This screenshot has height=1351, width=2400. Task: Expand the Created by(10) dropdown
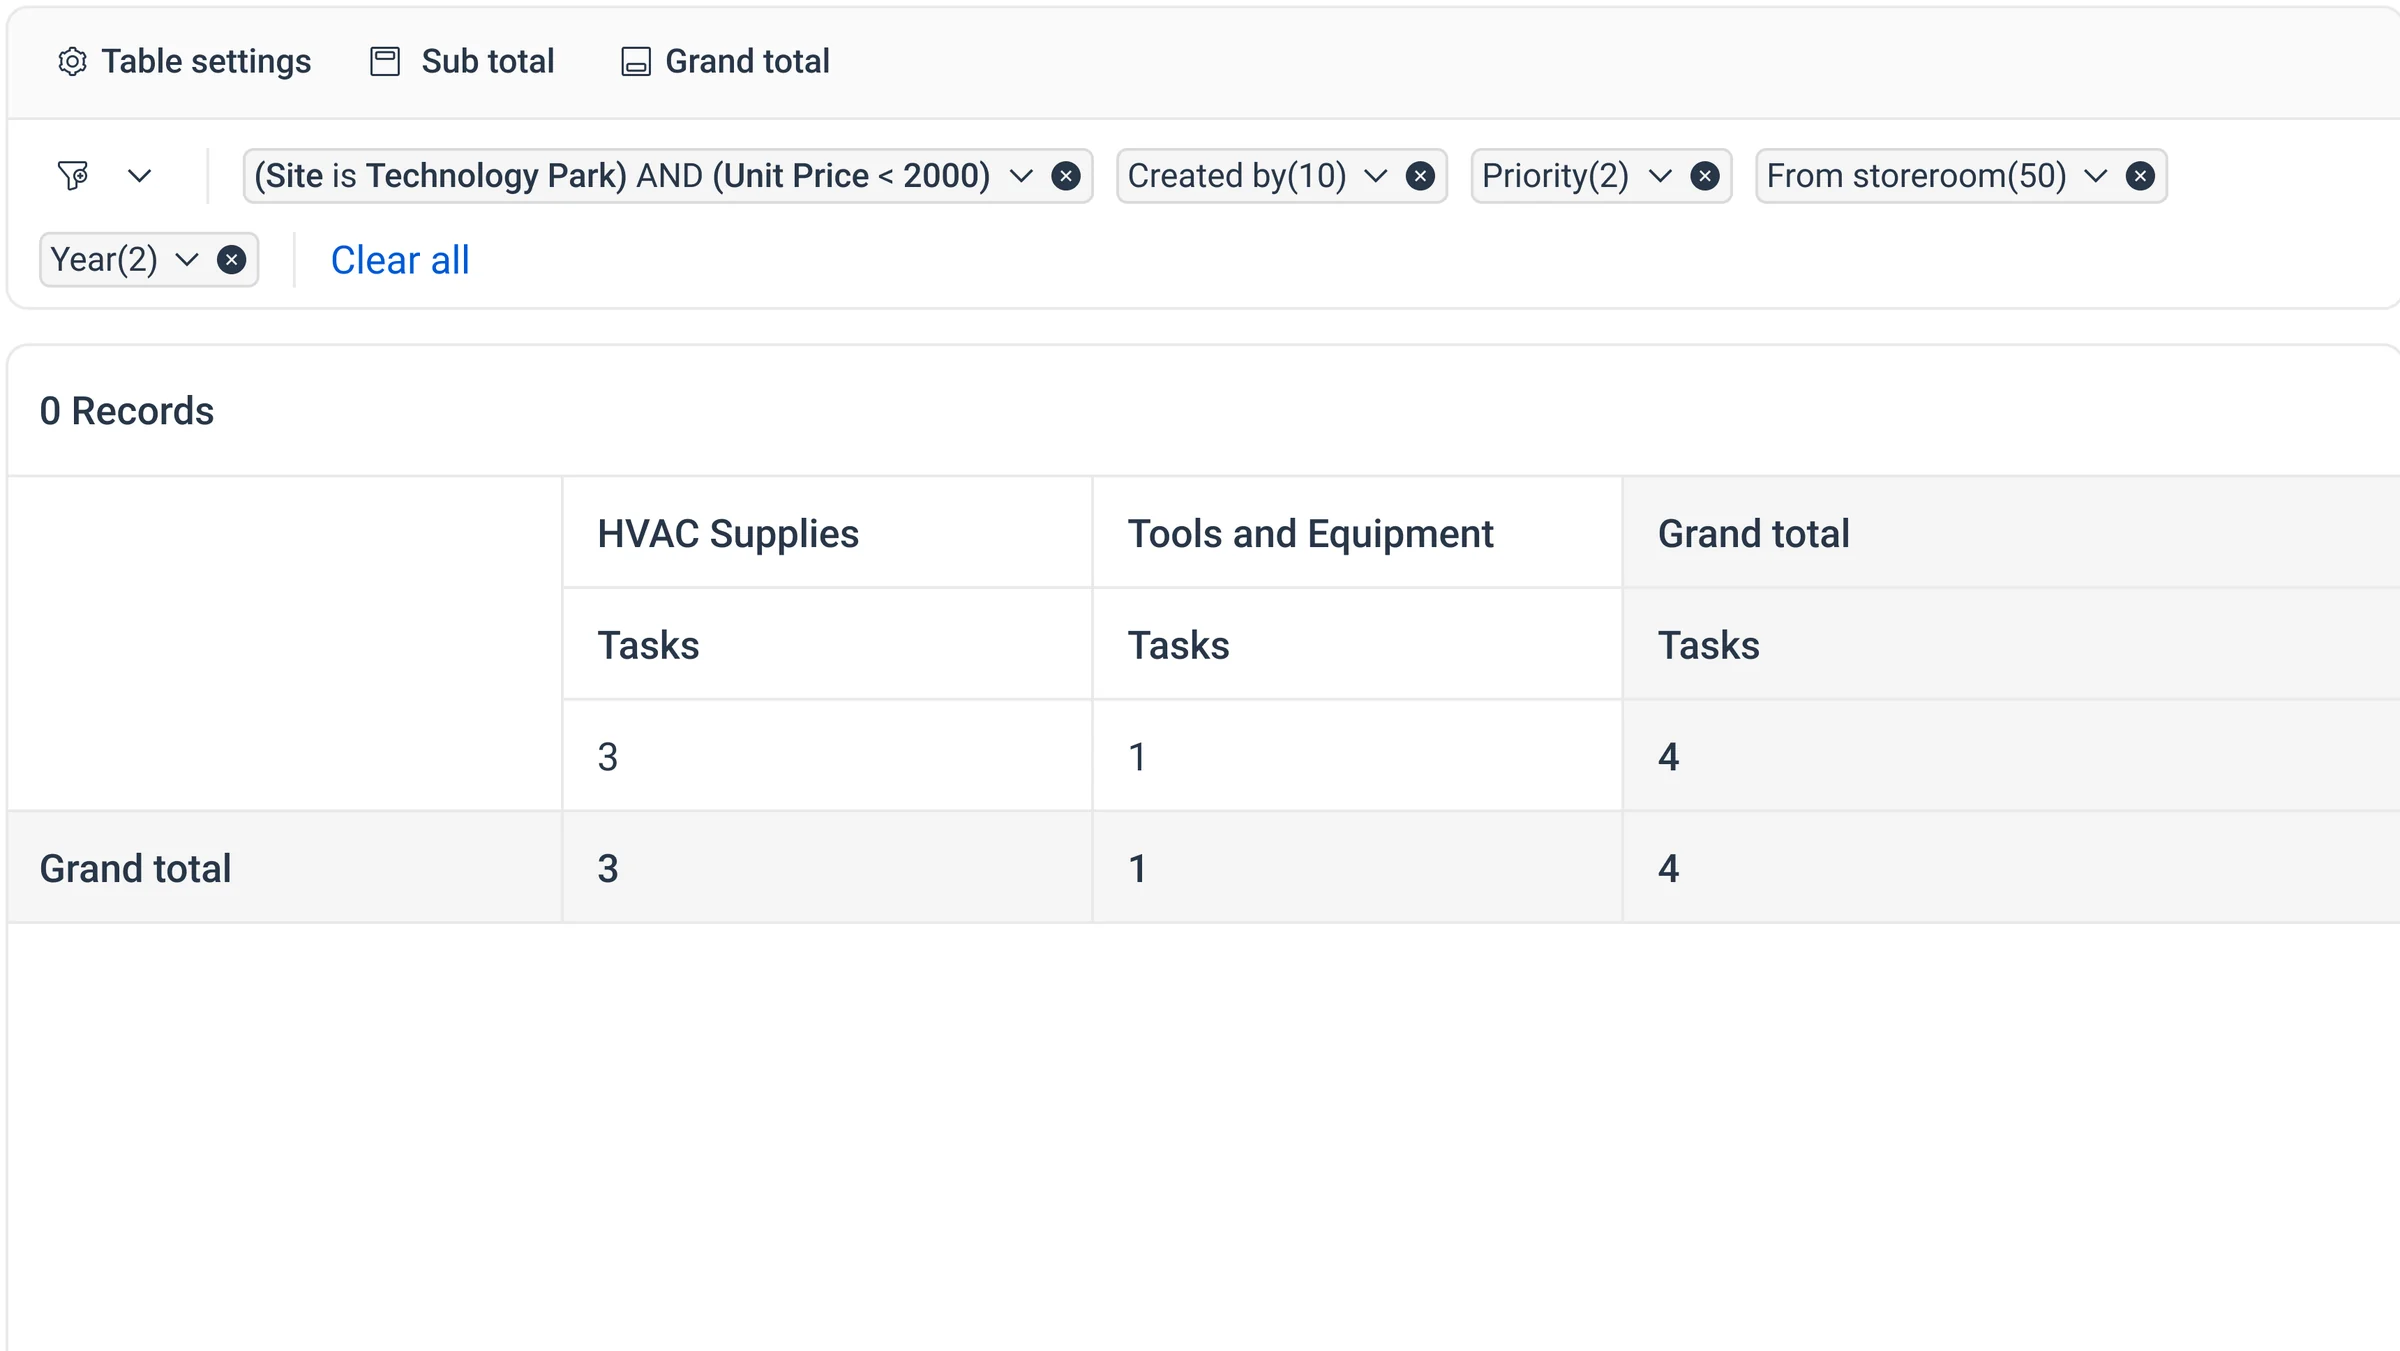(x=1376, y=177)
